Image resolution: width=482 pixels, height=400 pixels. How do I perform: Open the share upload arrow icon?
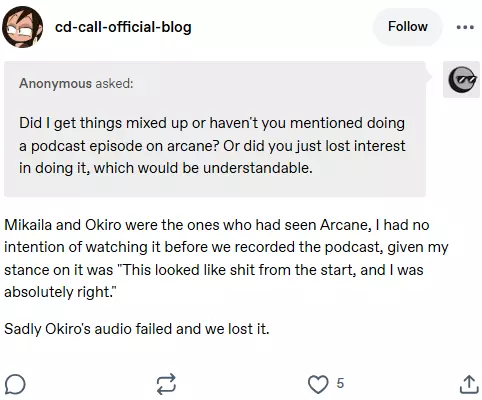[x=469, y=384]
